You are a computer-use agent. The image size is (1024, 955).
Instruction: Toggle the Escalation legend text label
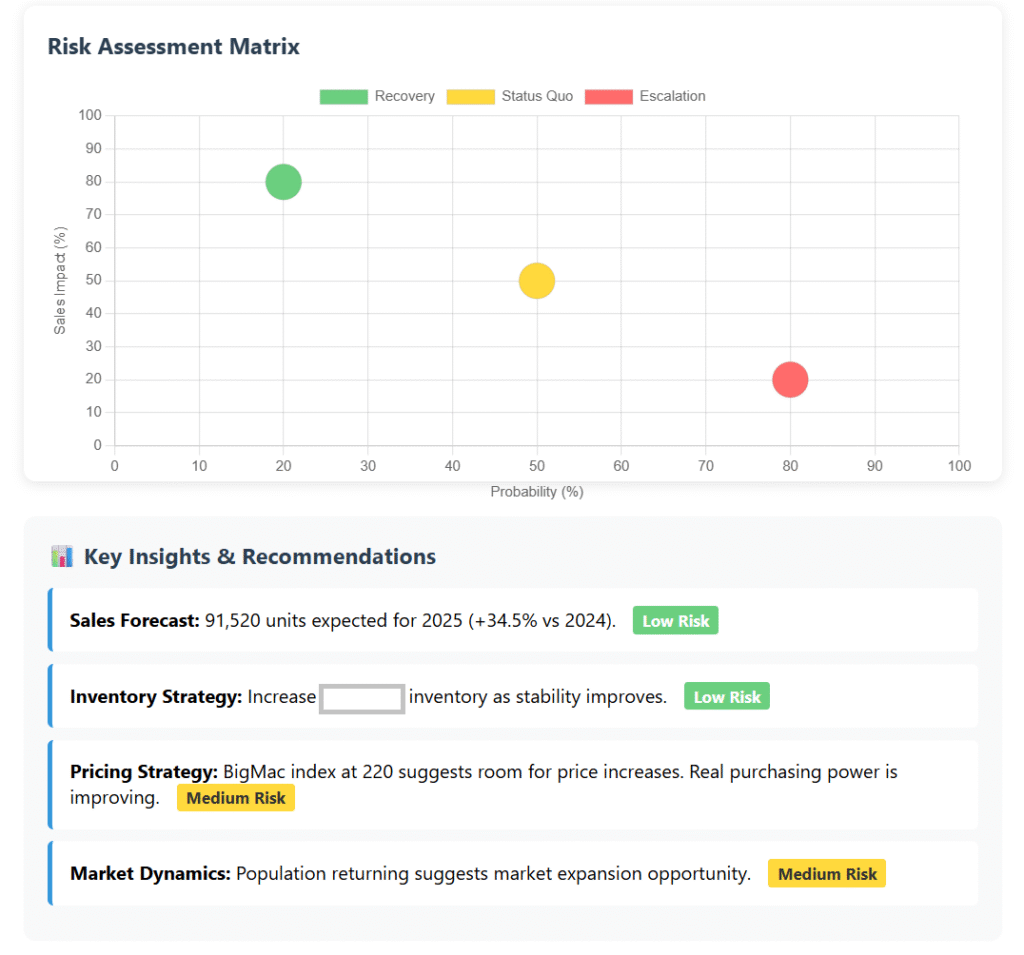(x=672, y=96)
